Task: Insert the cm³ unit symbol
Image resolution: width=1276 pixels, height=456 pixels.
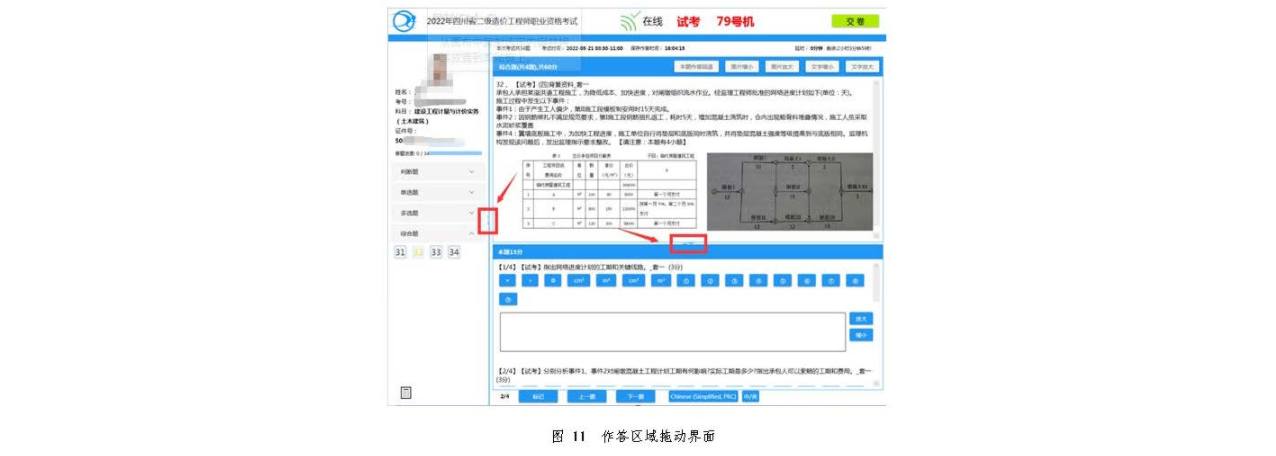Action: pyautogui.click(x=634, y=281)
